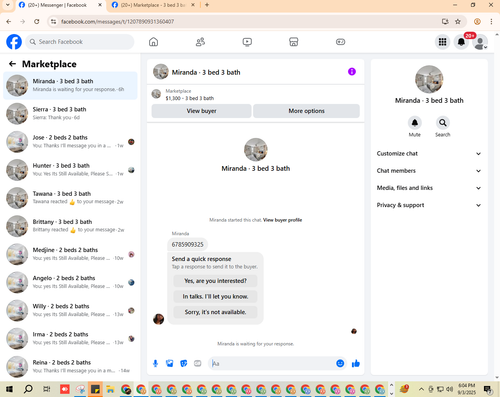
Task: Attach a photo using the image icon
Action: [170, 363]
